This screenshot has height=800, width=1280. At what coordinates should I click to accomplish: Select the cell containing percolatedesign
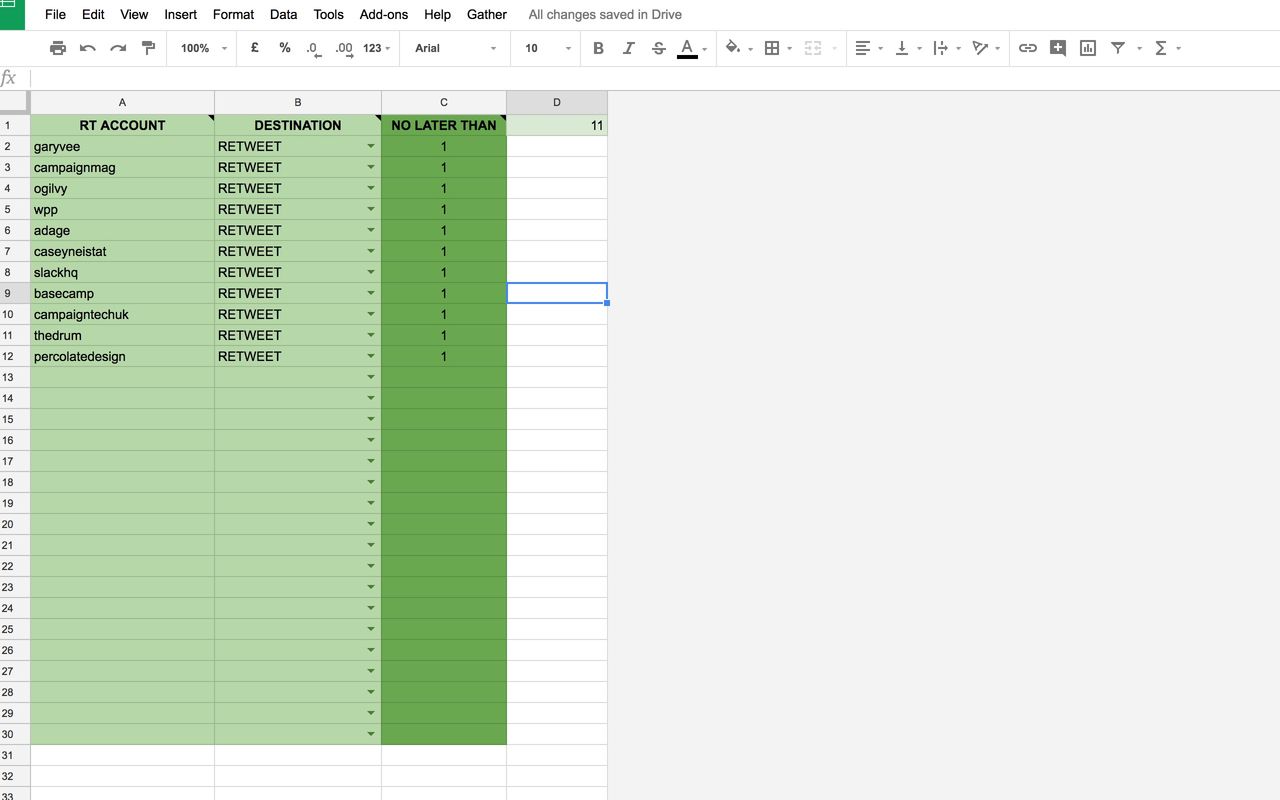click(122, 356)
